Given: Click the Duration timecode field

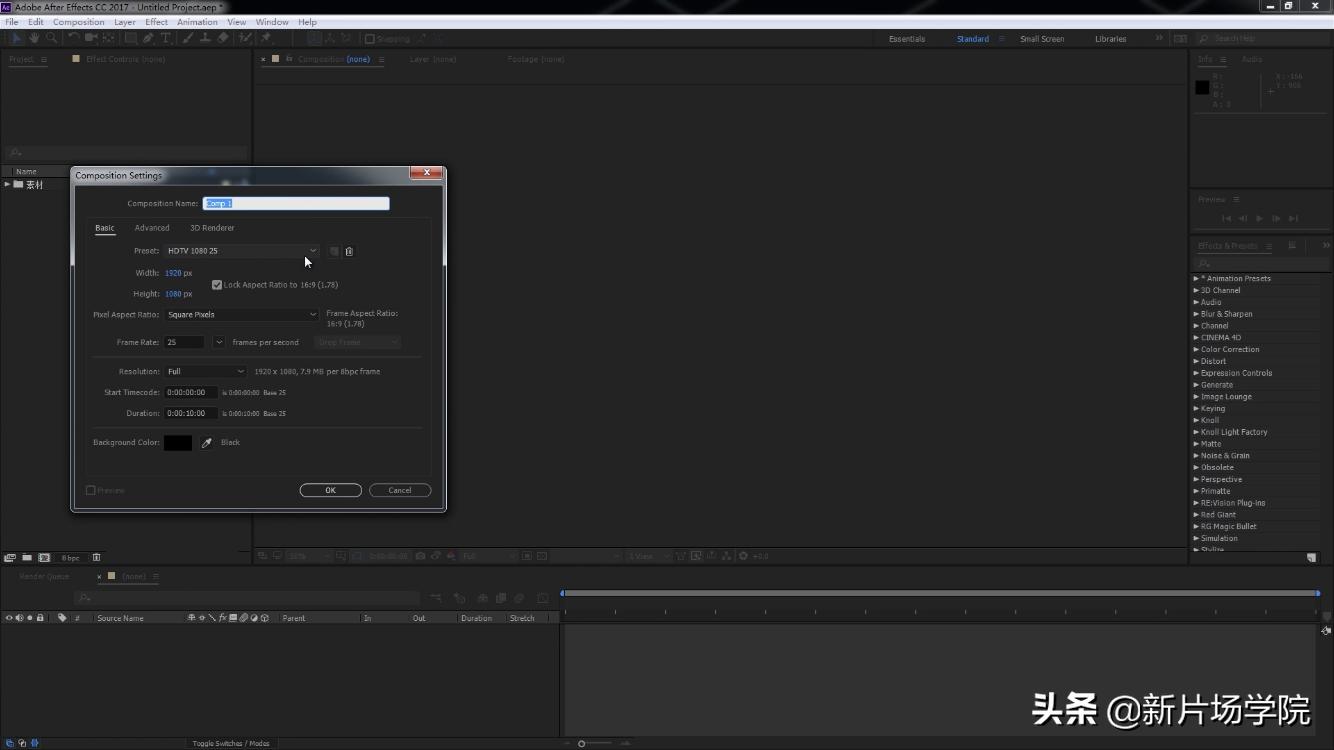Looking at the screenshot, I should 191,413.
